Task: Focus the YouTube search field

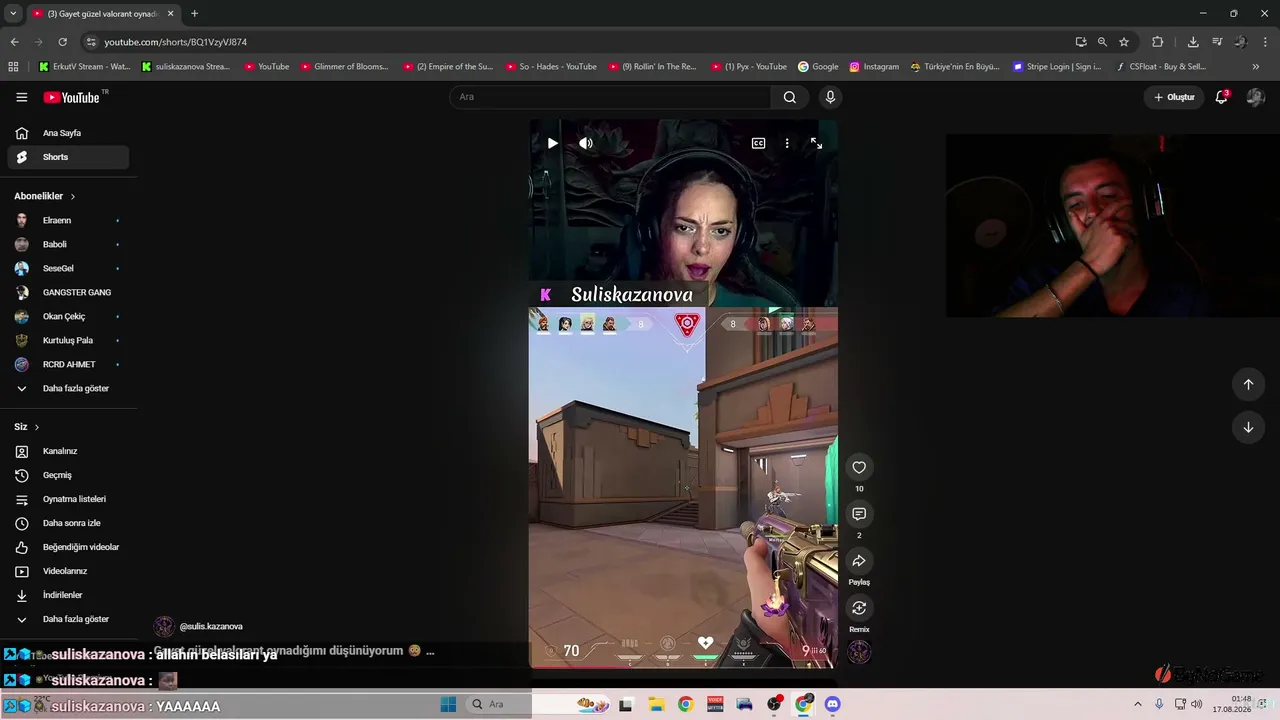Action: click(610, 97)
